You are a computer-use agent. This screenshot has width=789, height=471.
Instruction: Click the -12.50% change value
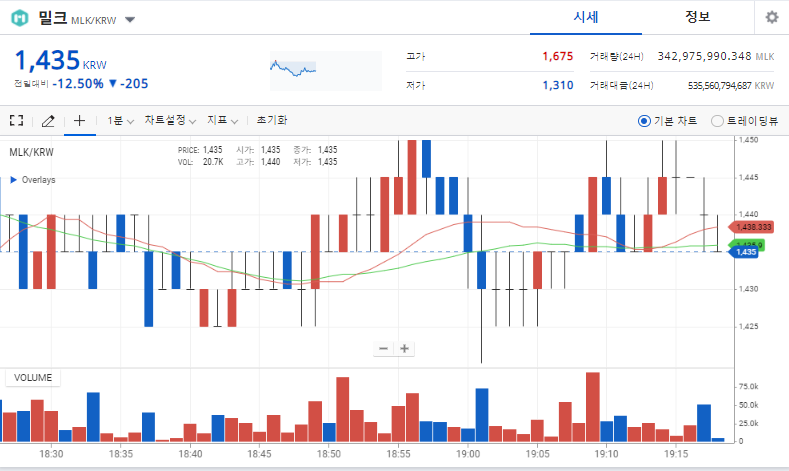point(78,84)
